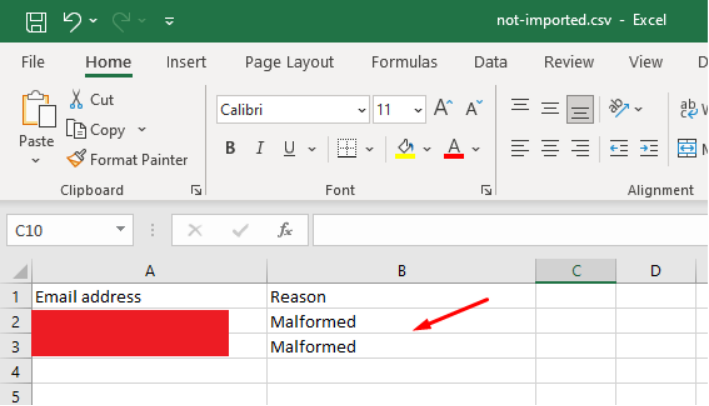Open the Formulas ribbon tab
Screen dimensions: 709x406
click(404, 62)
